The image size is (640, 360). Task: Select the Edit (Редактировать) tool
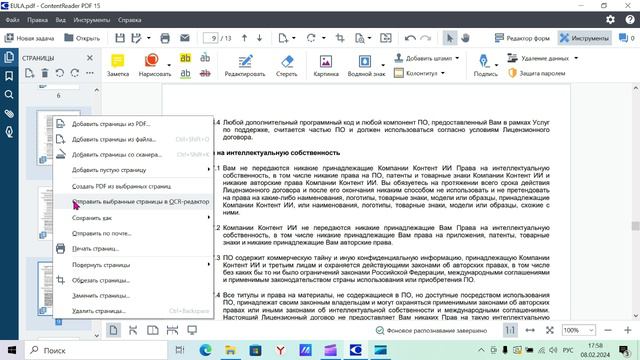tap(245, 65)
